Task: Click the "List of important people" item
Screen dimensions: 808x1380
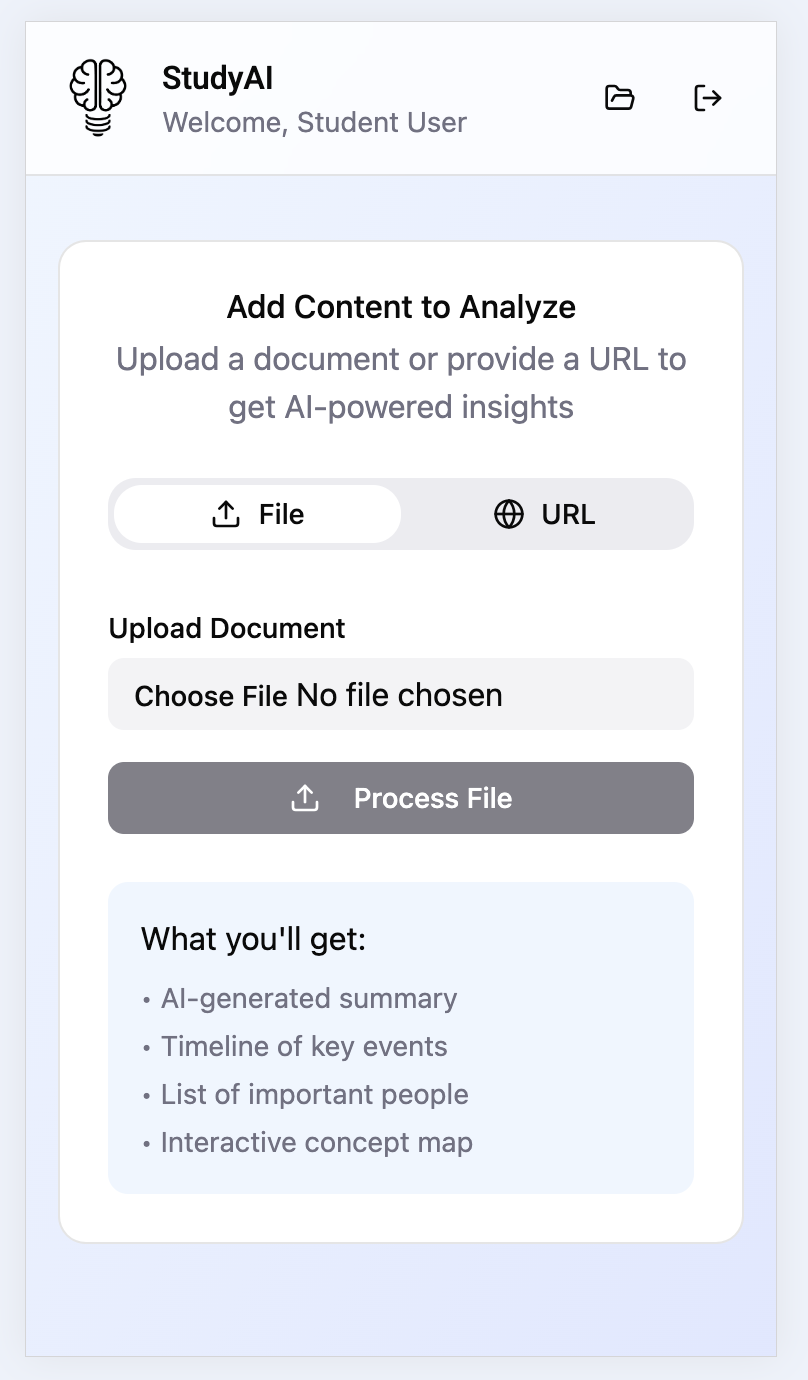Action: pos(314,1094)
